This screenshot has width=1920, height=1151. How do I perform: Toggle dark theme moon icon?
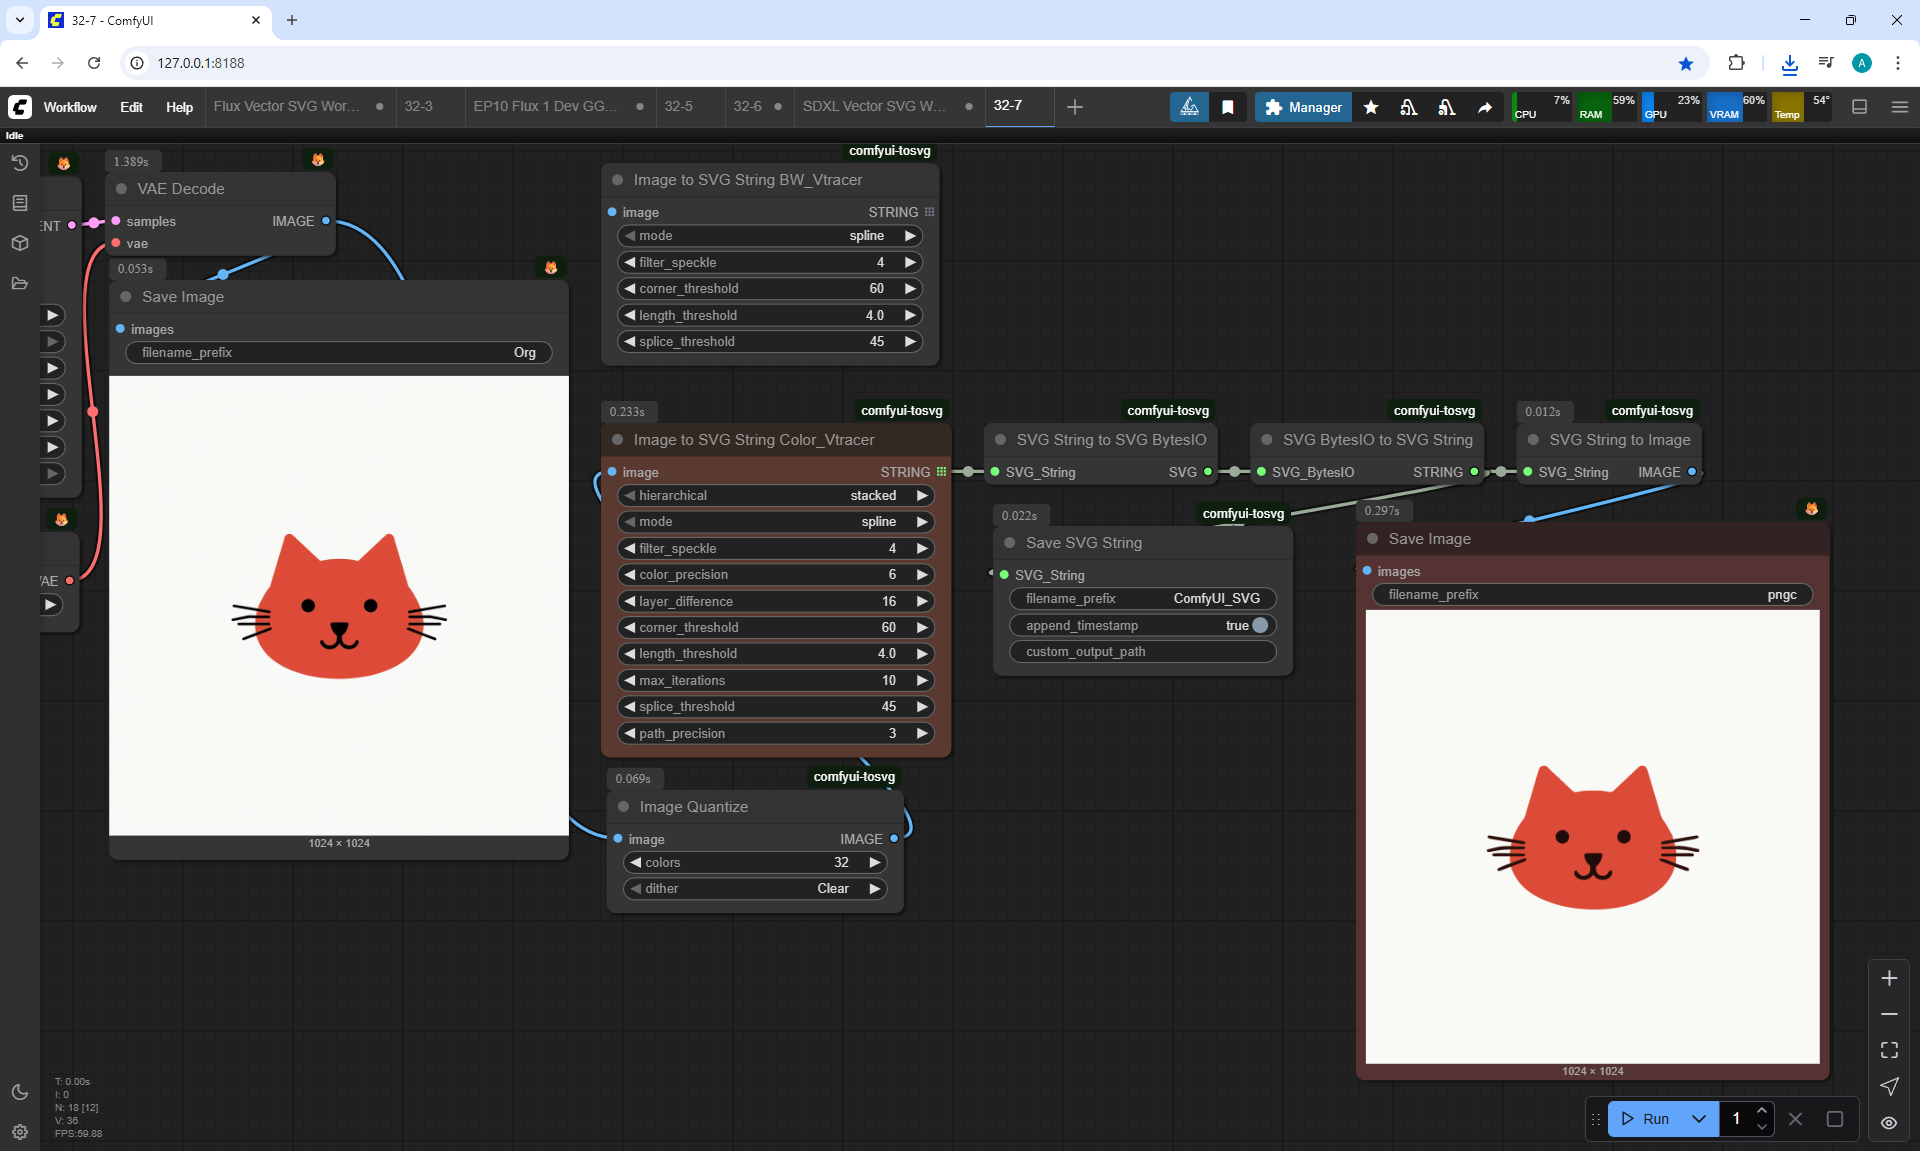click(19, 1092)
